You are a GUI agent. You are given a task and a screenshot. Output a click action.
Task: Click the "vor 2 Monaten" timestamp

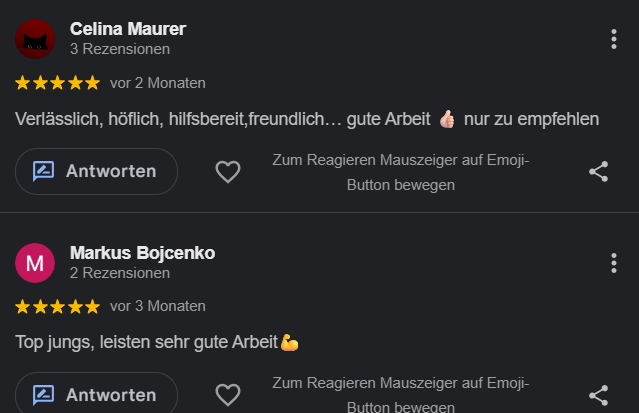pos(158,82)
